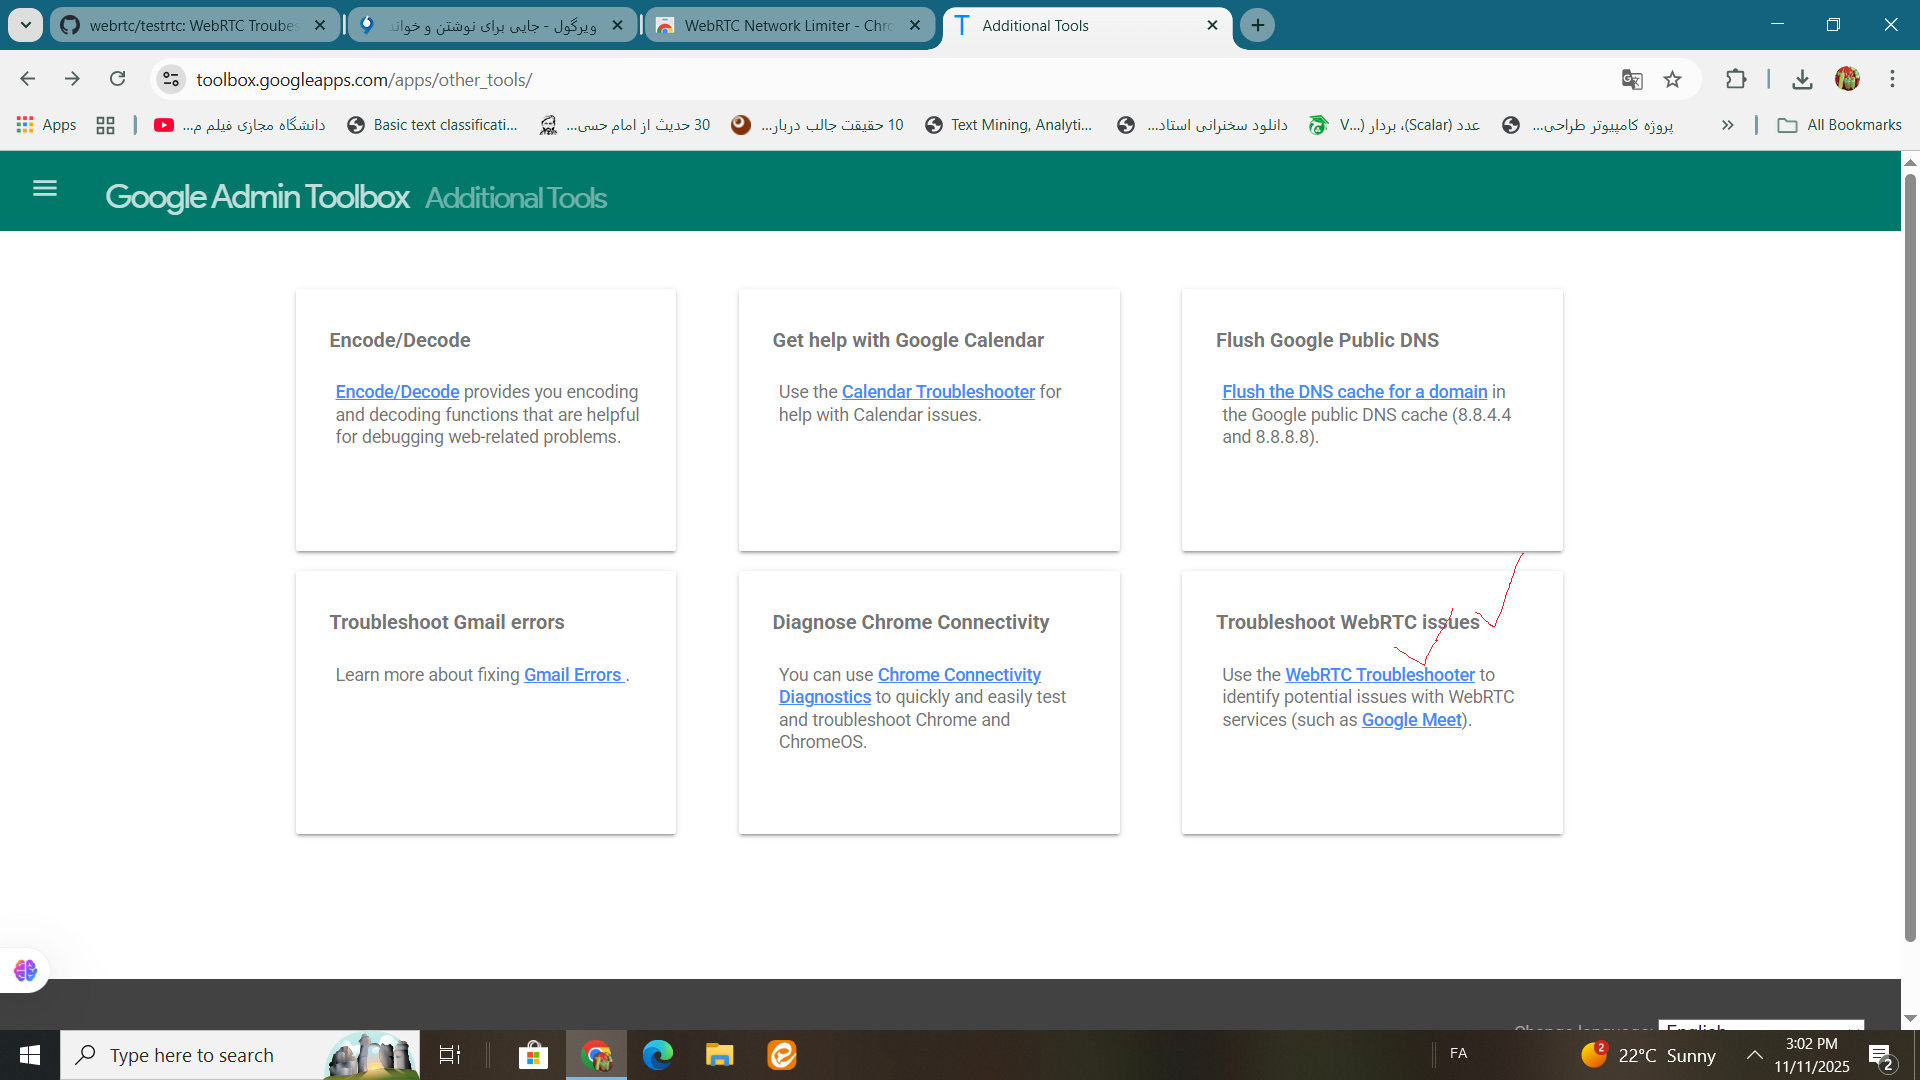Bookmark this page with star icon
The width and height of the screenshot is (1920, 1080).
coord(1673,80)
